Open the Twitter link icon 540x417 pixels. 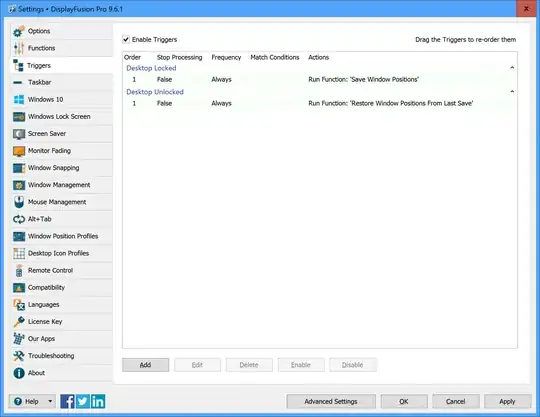83,402
